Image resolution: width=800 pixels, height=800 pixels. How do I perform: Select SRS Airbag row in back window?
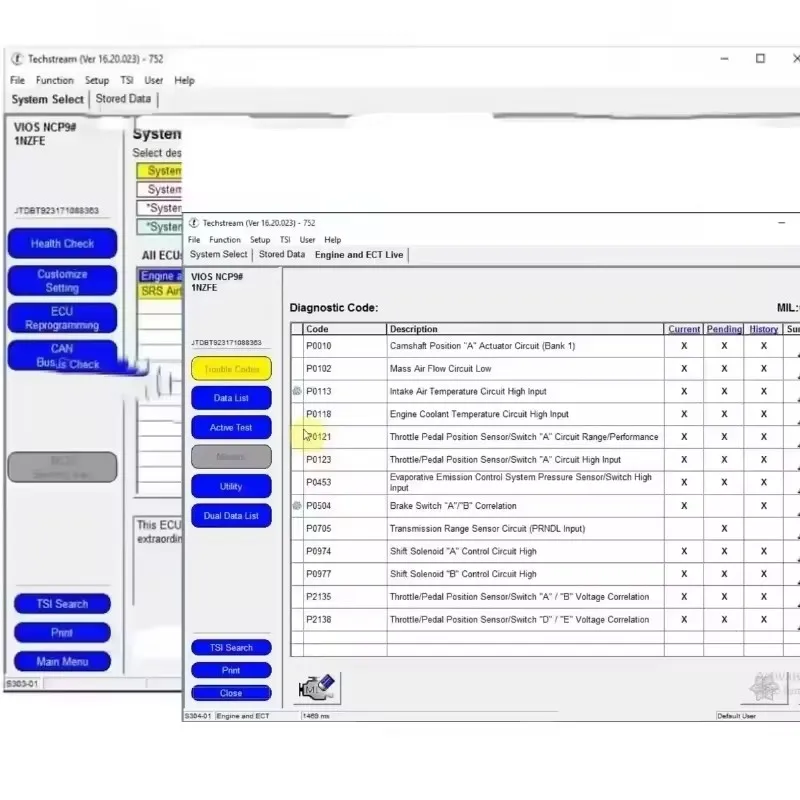click(160, 291)
